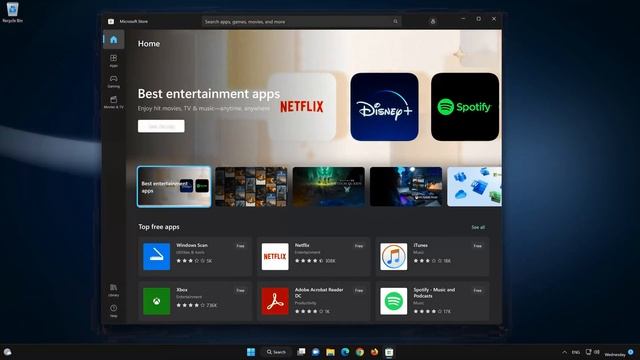The image size is (640, 360).
Task: Open the Home section in the sidebar
Action: pos(113,40)
